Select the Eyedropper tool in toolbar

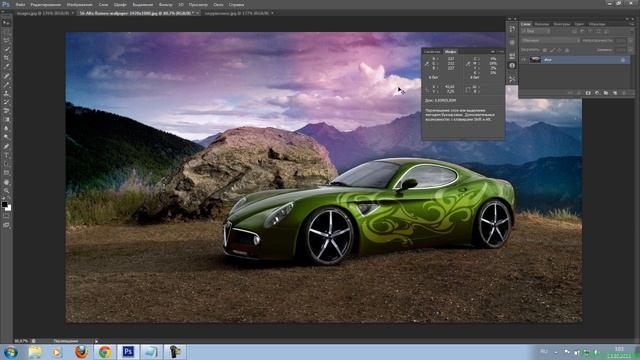6,67
